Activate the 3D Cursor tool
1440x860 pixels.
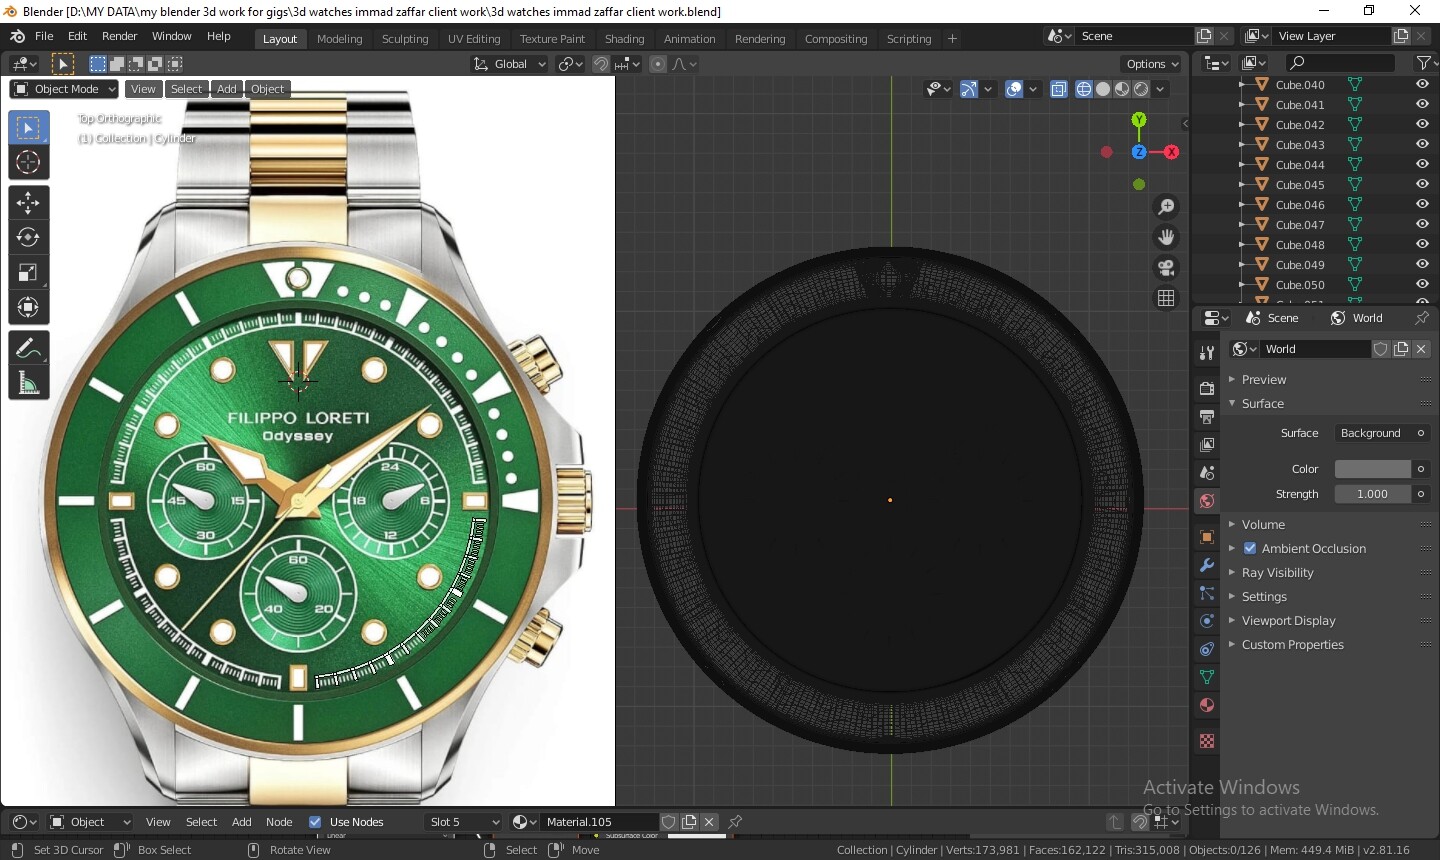(28, 163)
